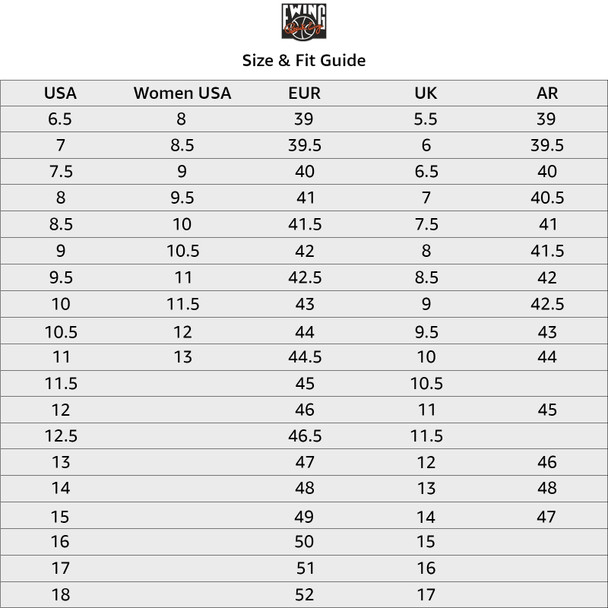Click USA size 6.5 cell
This screenshot has width=608, height=608.
pos(60,119)
